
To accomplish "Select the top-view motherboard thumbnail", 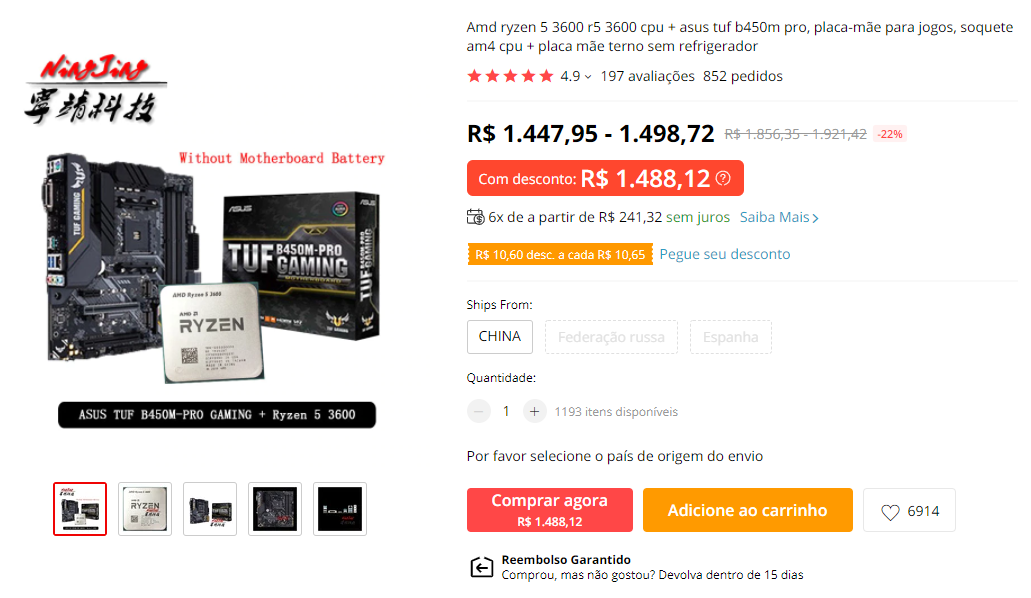I will pos(275,509).
